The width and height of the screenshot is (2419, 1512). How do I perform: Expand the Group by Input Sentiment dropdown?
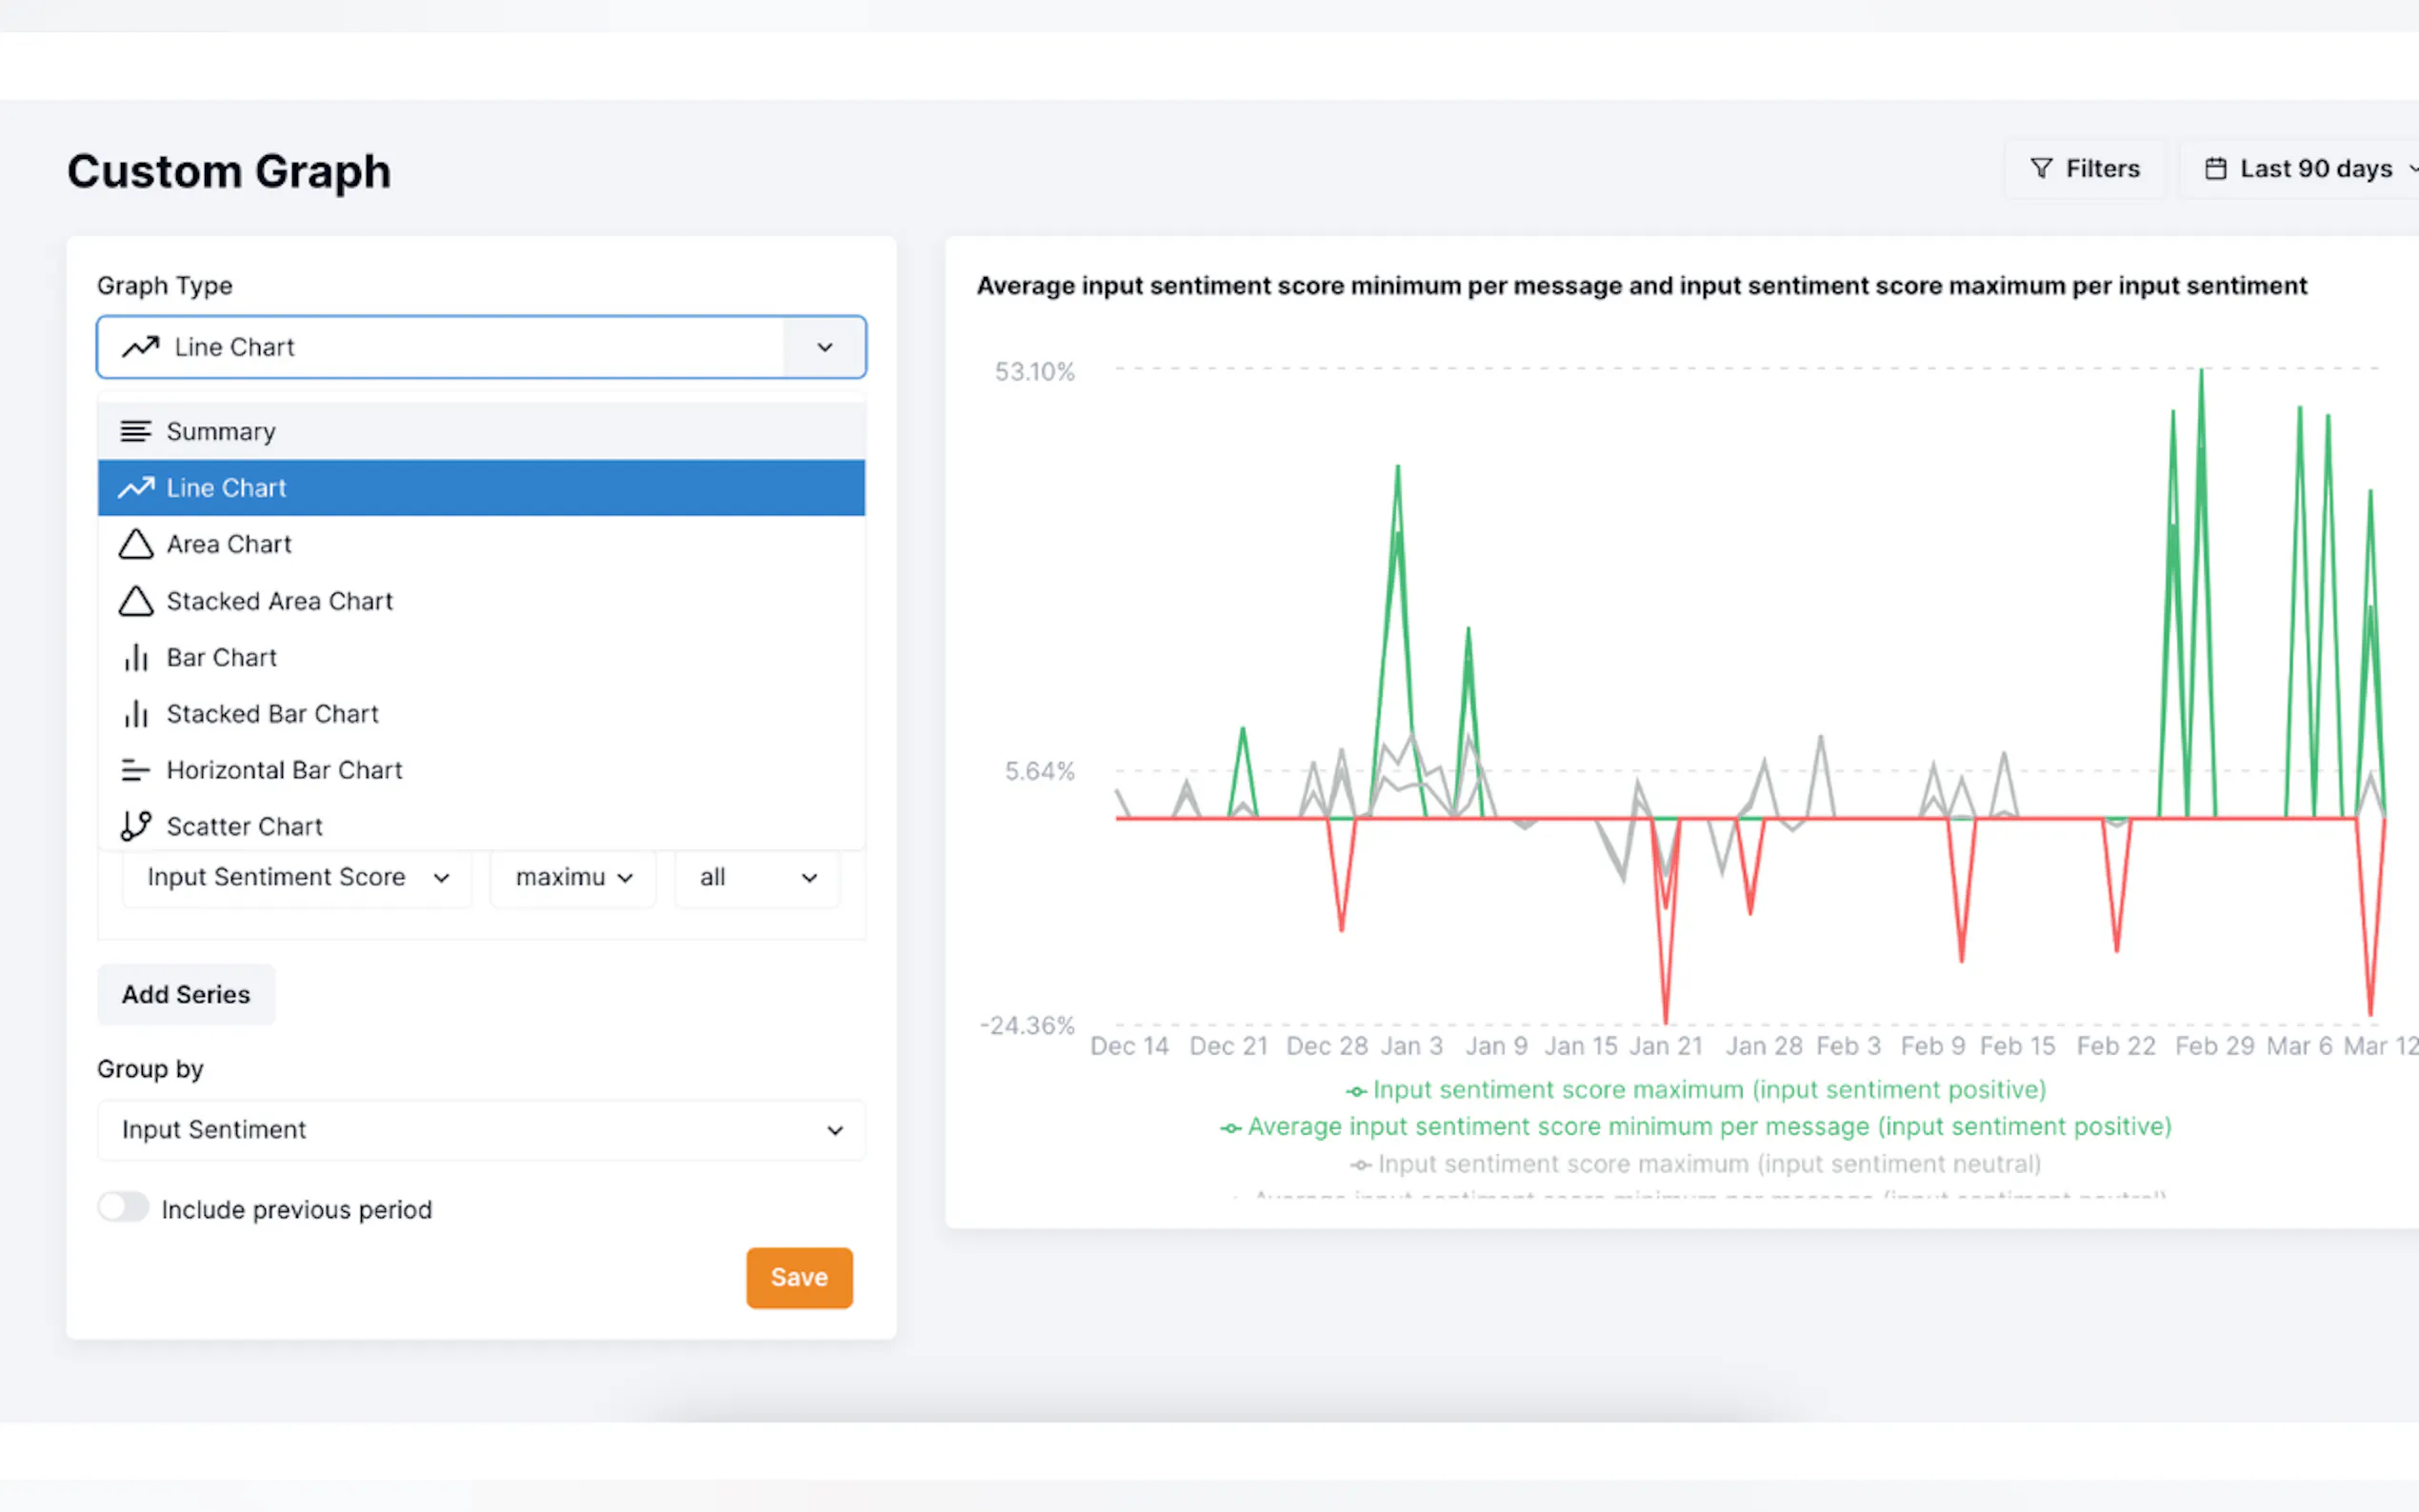point(481,1130)
